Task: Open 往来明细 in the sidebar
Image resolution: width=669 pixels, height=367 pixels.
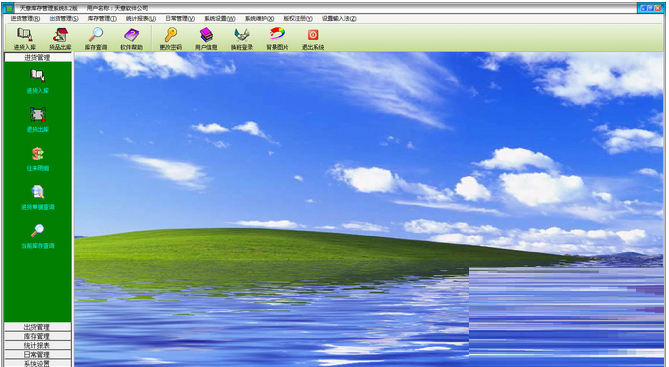Action: [x=38, y=158]
